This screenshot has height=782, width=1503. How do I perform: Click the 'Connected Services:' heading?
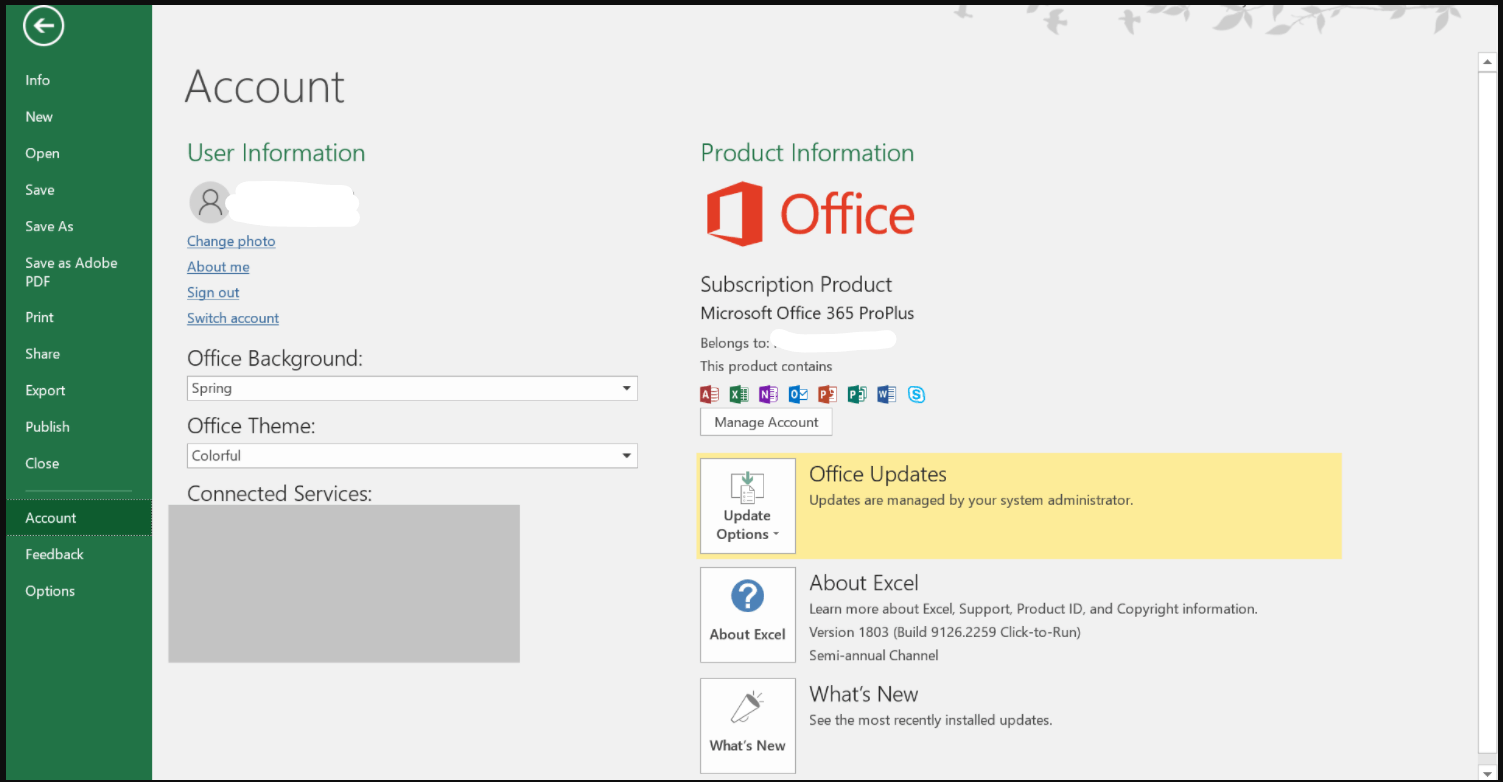[x=279, y=493]
